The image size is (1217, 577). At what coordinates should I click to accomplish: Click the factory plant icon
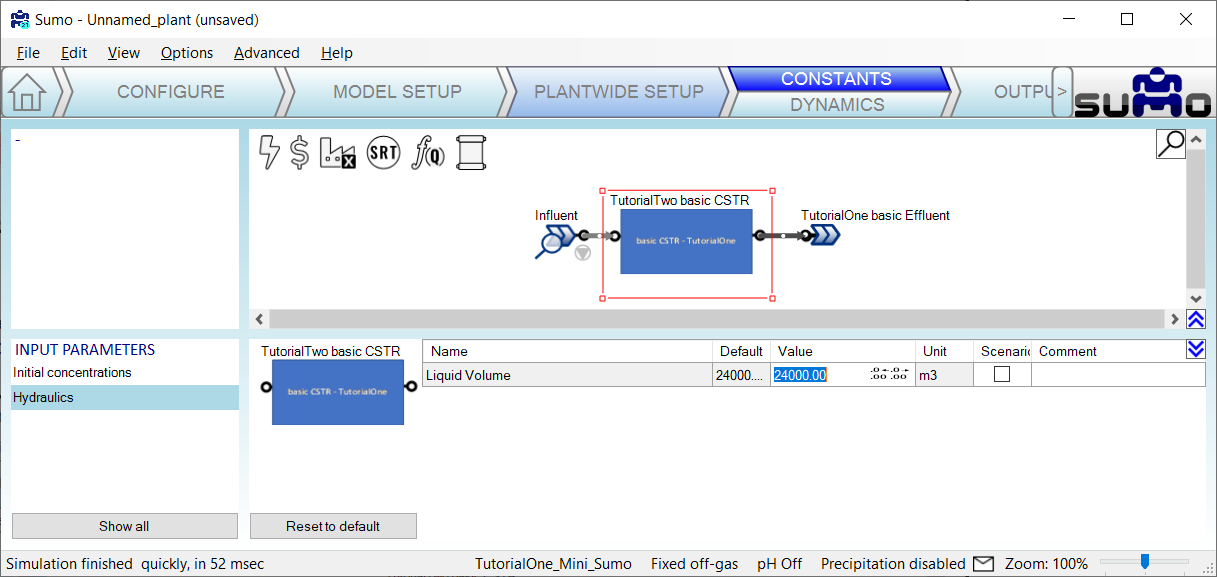pyautogui.click(x=337, y=152)
